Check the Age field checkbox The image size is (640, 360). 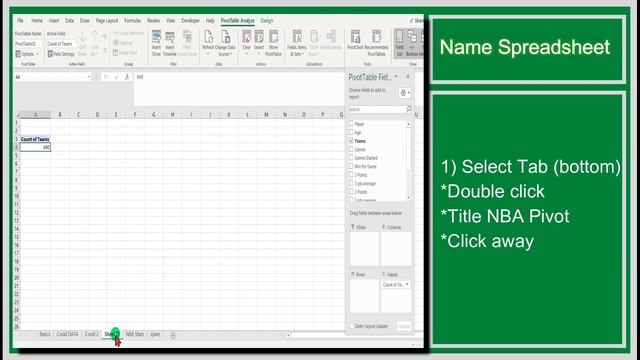pyautogui.click(x=351, y=132)
